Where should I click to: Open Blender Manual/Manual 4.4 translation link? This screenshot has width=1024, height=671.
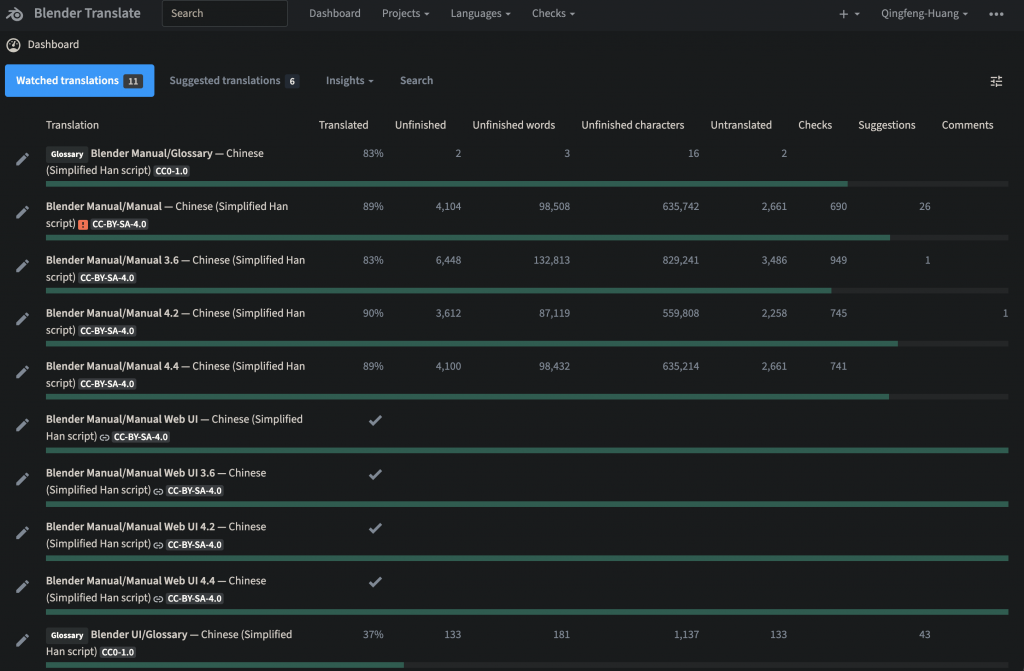[175, 374]
